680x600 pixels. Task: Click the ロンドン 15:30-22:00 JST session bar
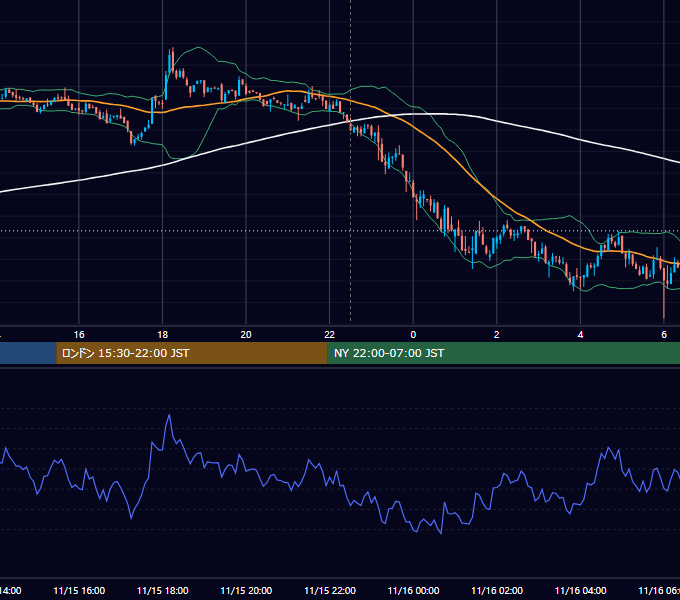tap(192, 353)
